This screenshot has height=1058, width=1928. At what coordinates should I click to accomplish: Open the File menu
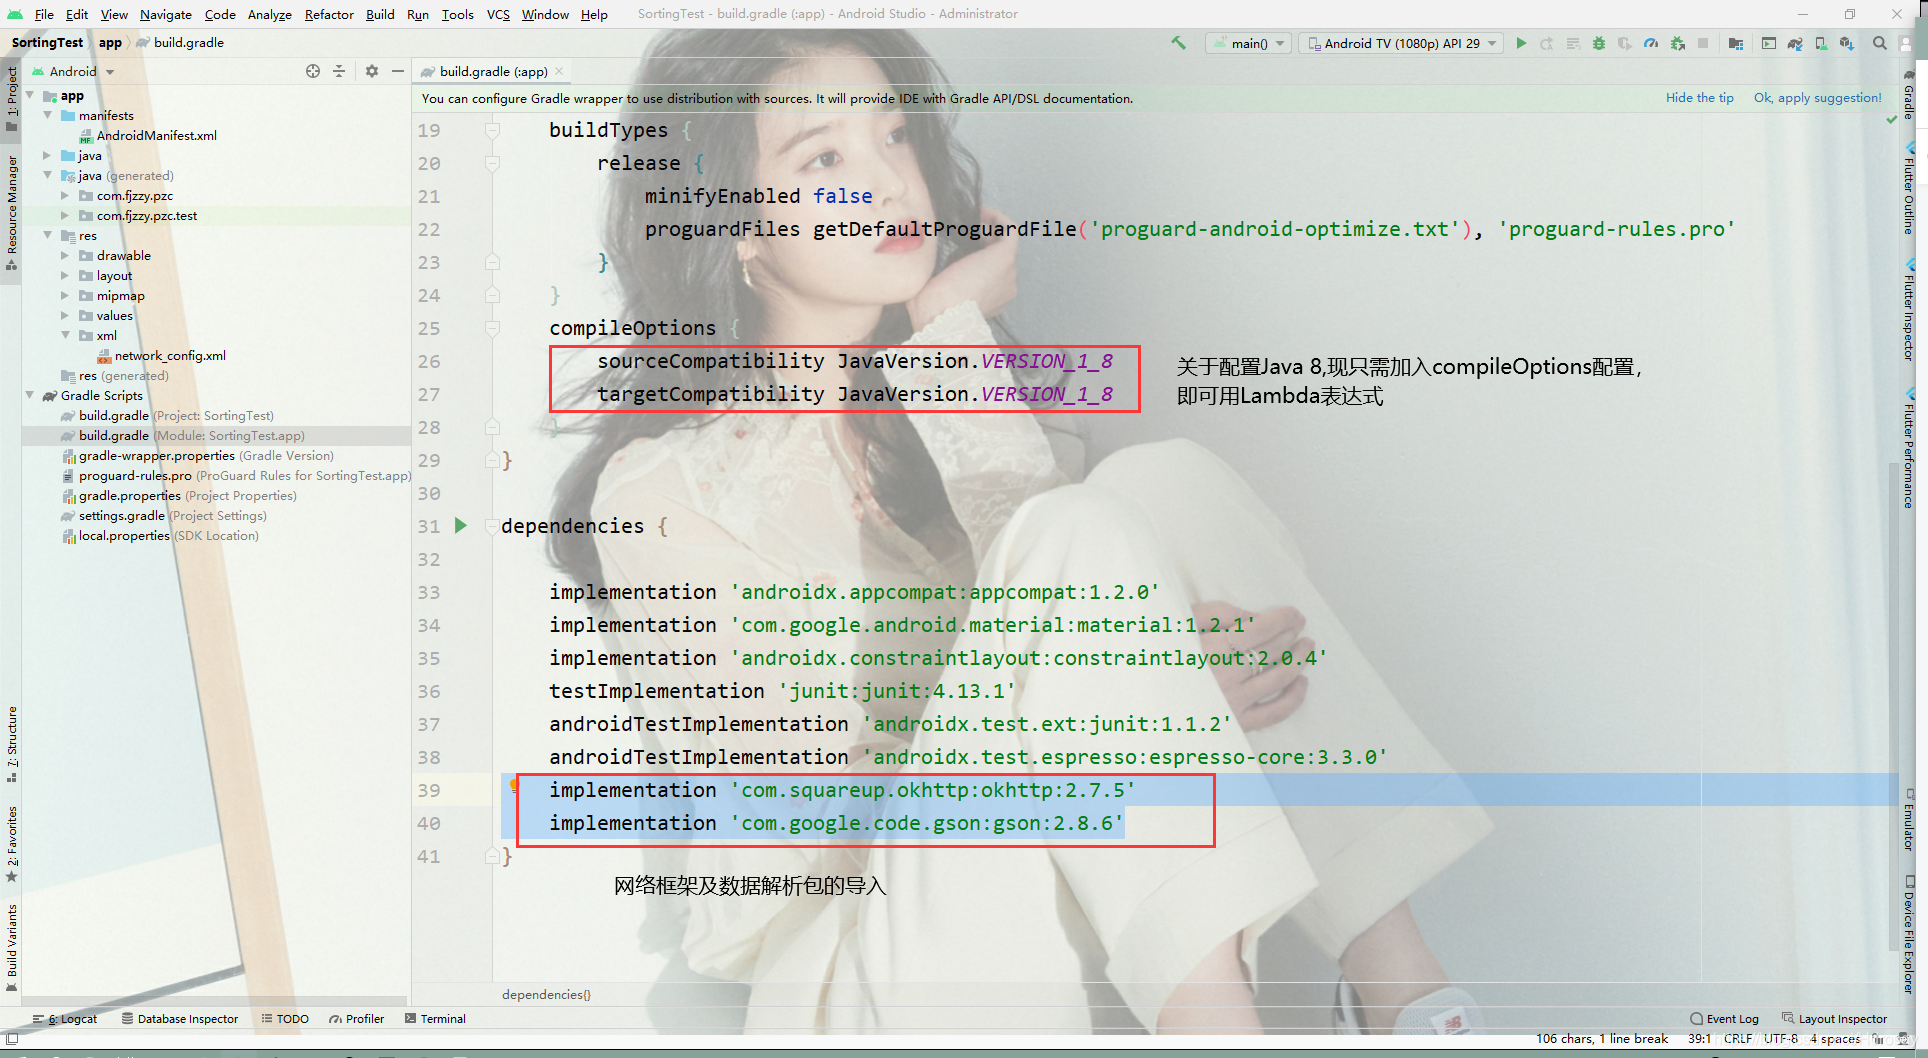44,14
